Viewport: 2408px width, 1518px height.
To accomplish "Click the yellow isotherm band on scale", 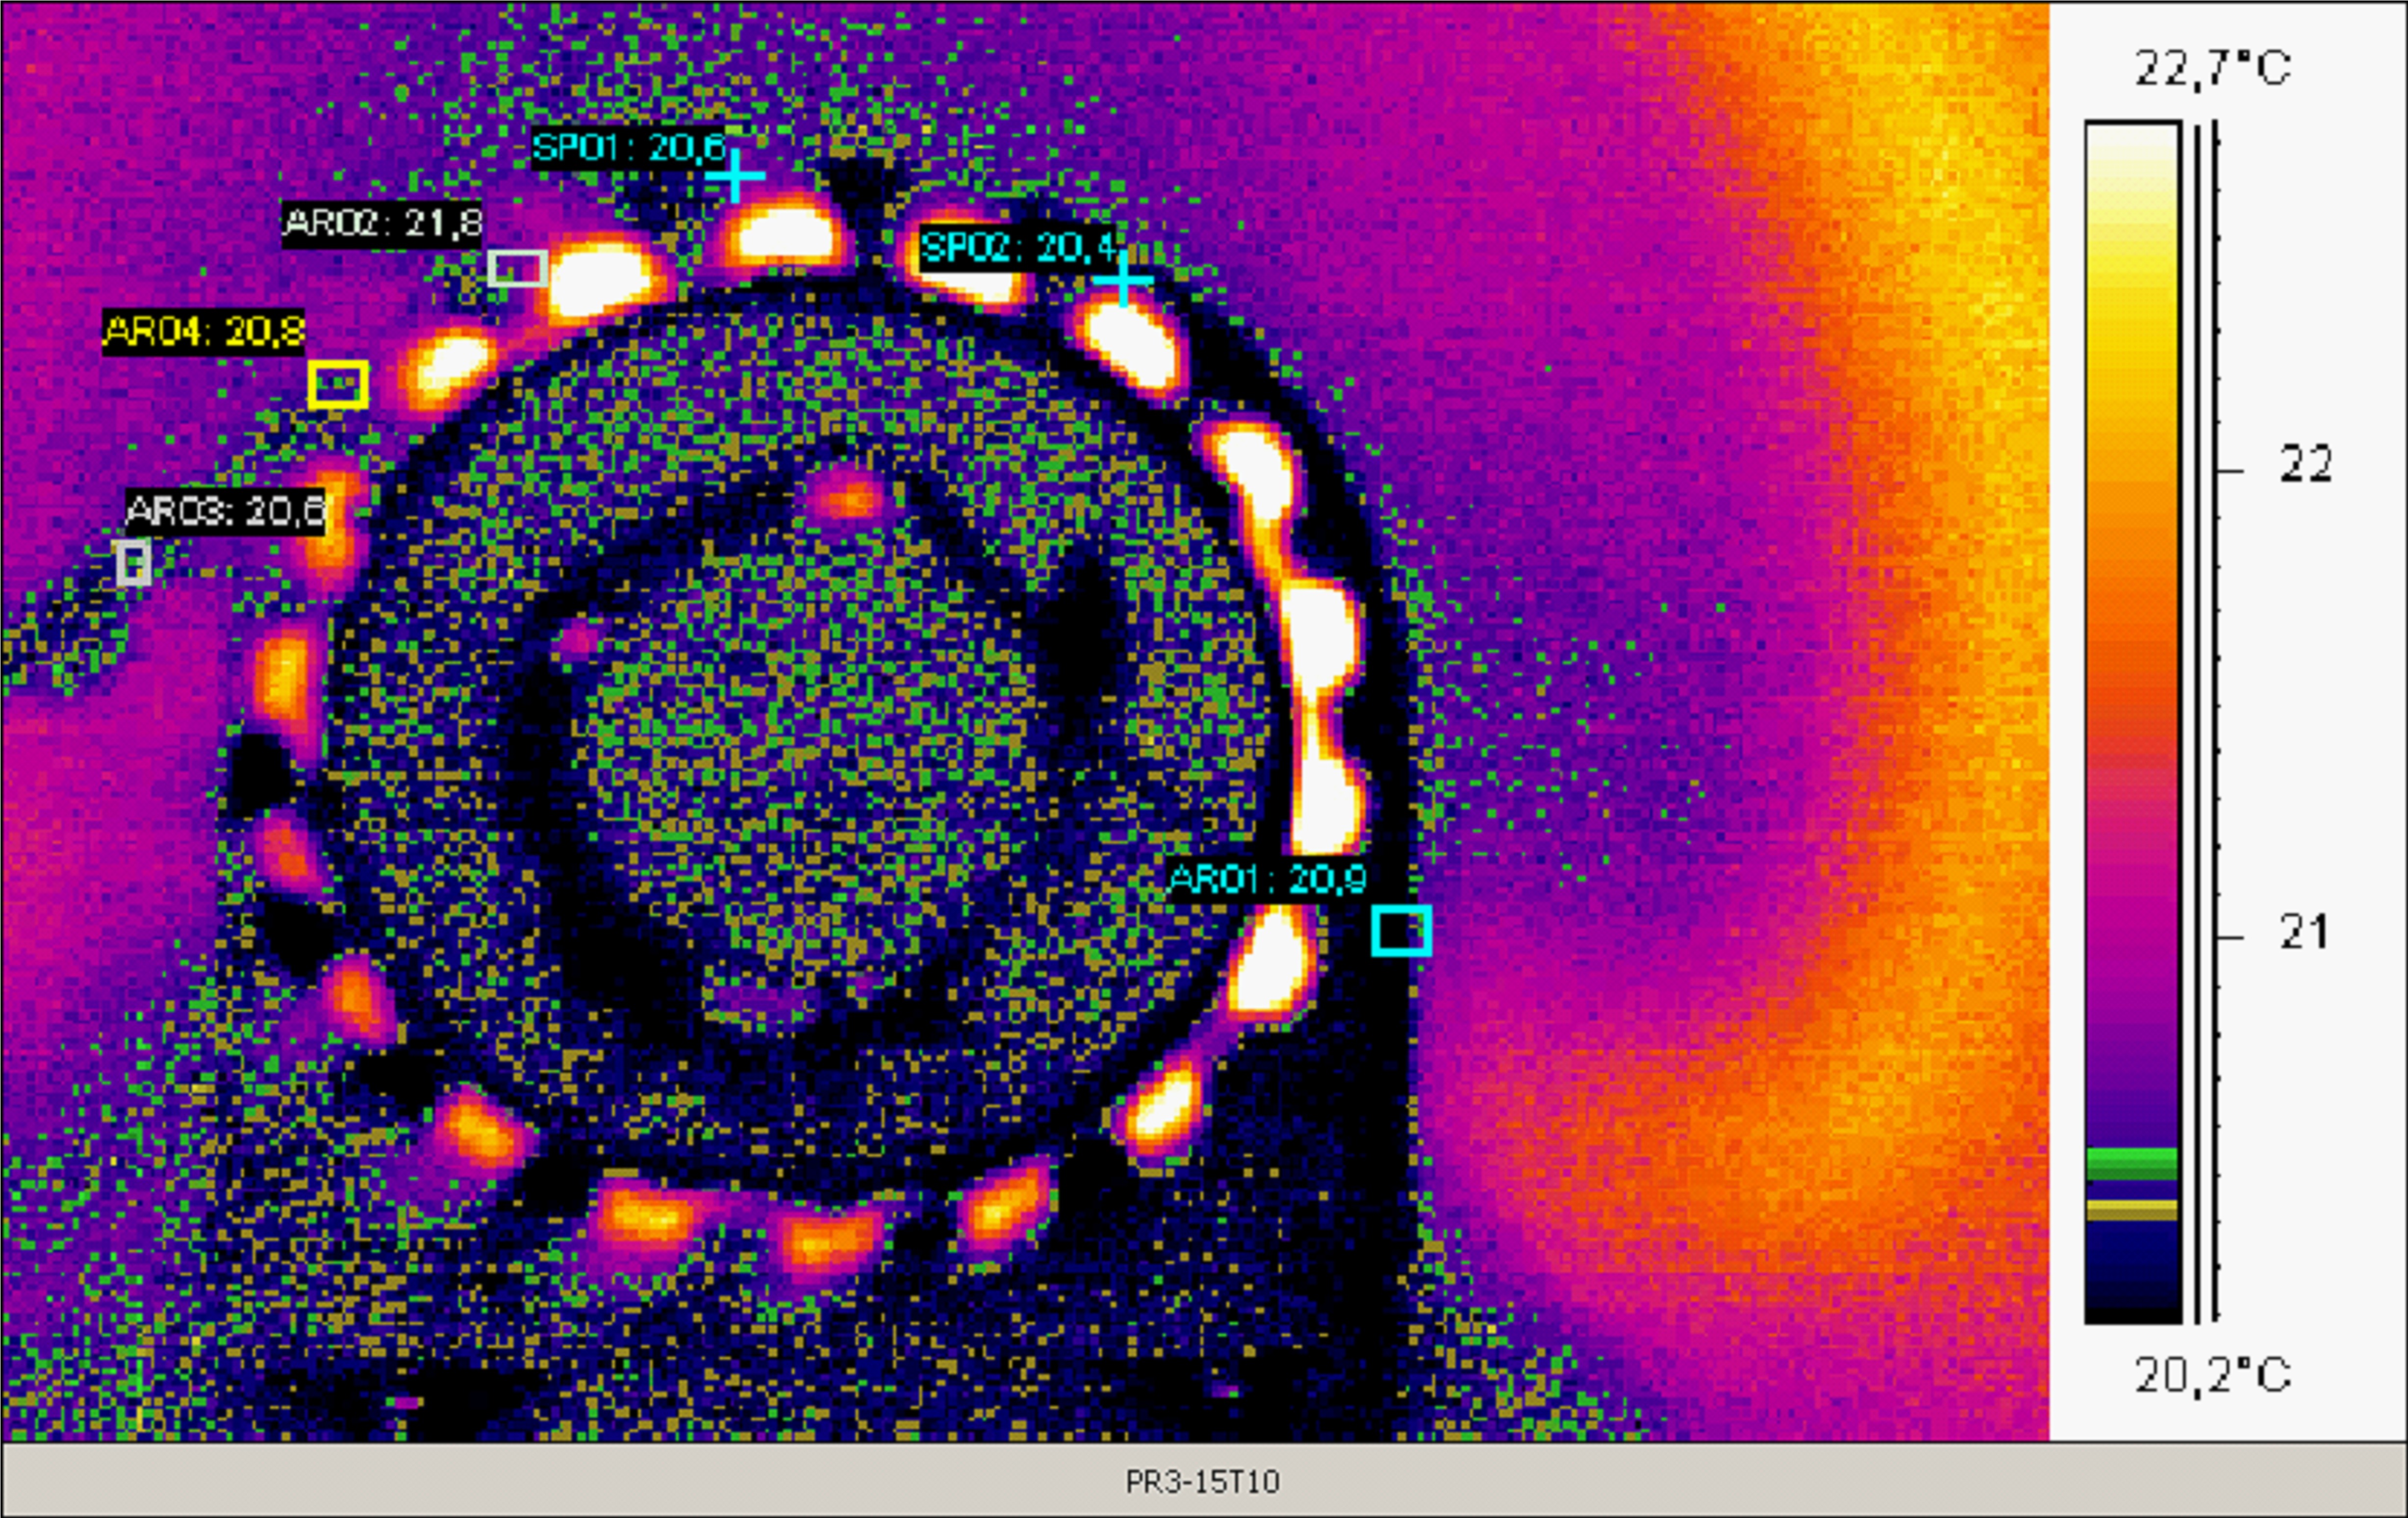I will tap(2131, 1210).
